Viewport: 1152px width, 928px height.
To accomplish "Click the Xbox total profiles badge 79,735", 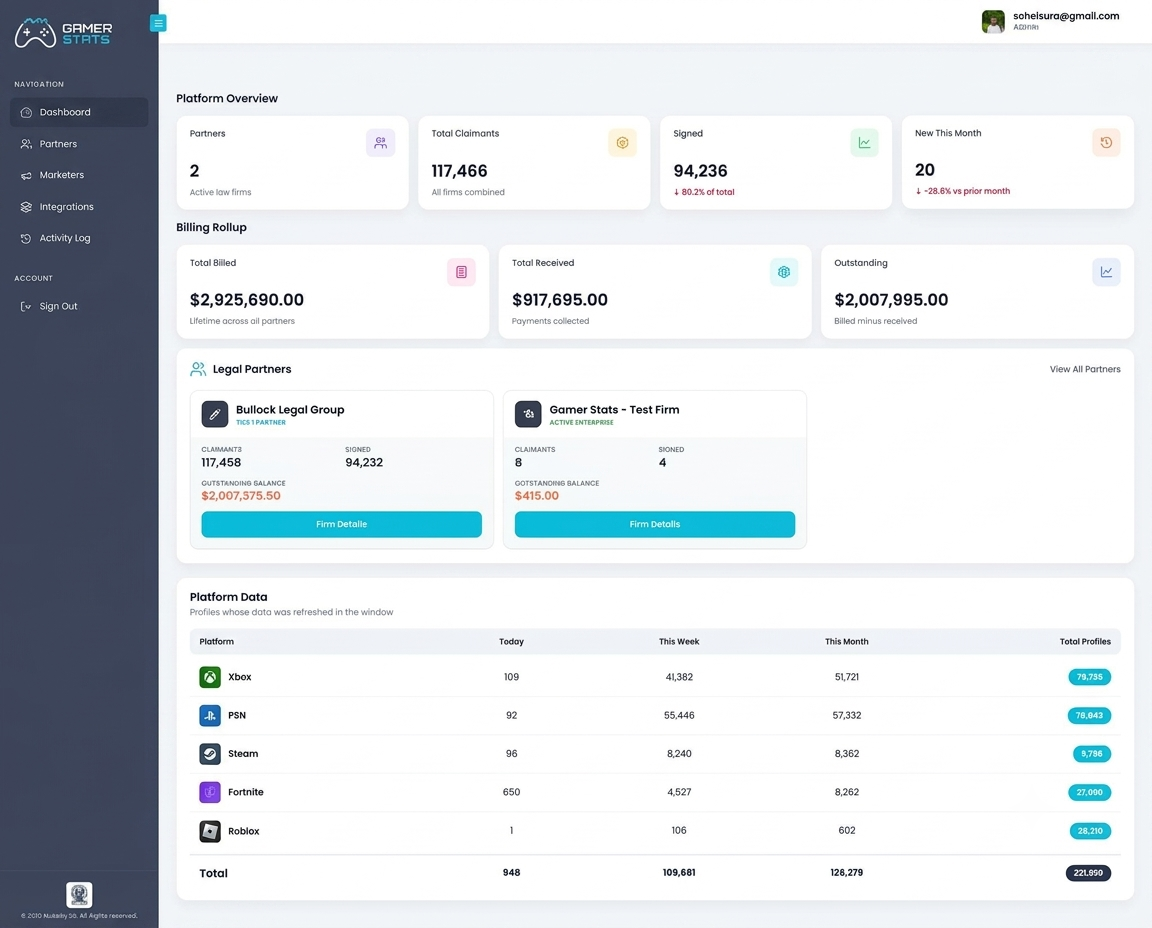I will pos(1090,677).
